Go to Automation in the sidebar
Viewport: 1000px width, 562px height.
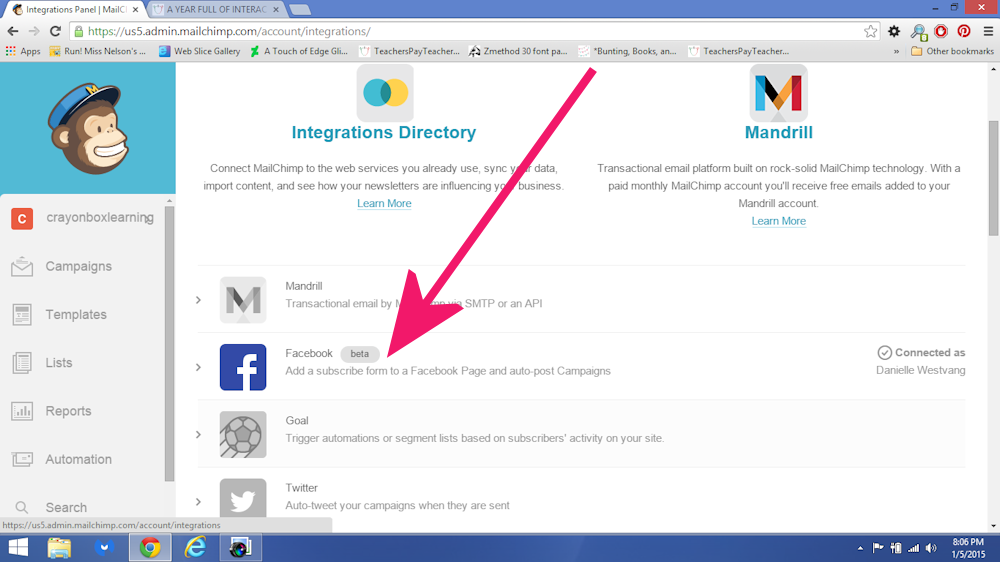[x=78, y=459]
